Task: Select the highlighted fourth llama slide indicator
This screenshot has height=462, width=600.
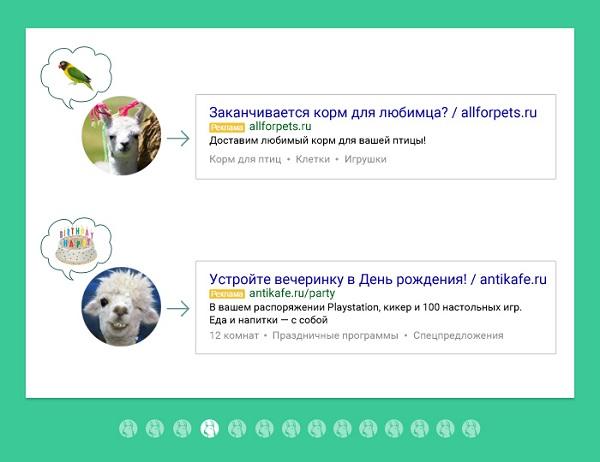Action: tap(210, 428)
